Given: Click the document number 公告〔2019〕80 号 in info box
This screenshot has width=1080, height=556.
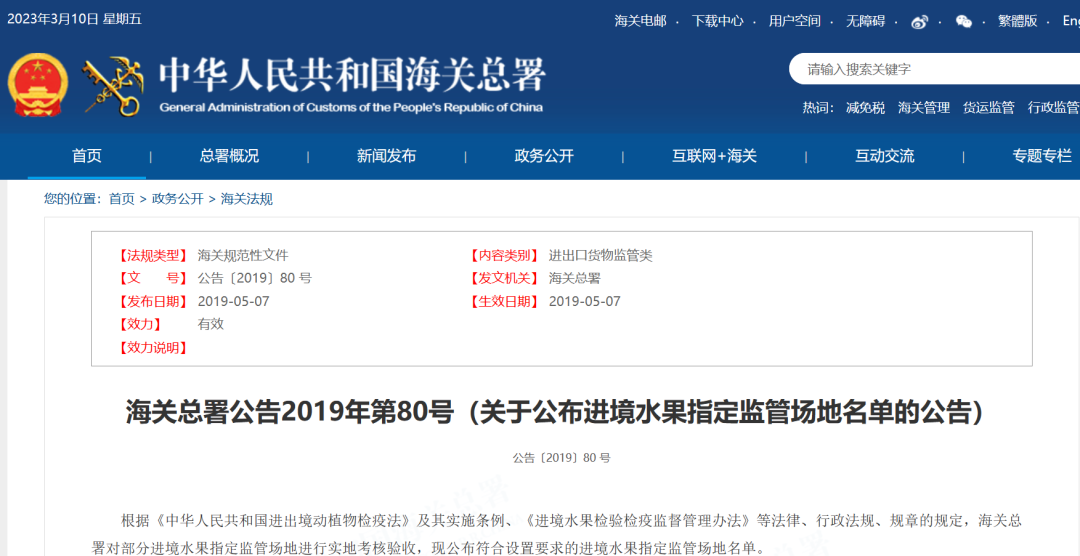Looking at the screenshot, I should 255,278.
